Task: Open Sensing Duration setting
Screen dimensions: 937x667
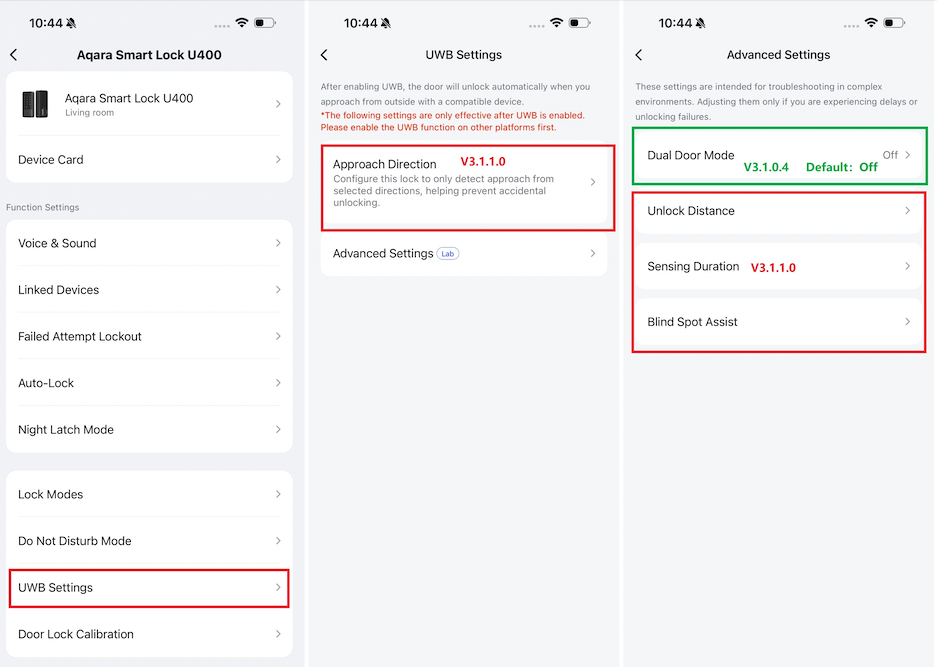Action: tap(779, 267)
